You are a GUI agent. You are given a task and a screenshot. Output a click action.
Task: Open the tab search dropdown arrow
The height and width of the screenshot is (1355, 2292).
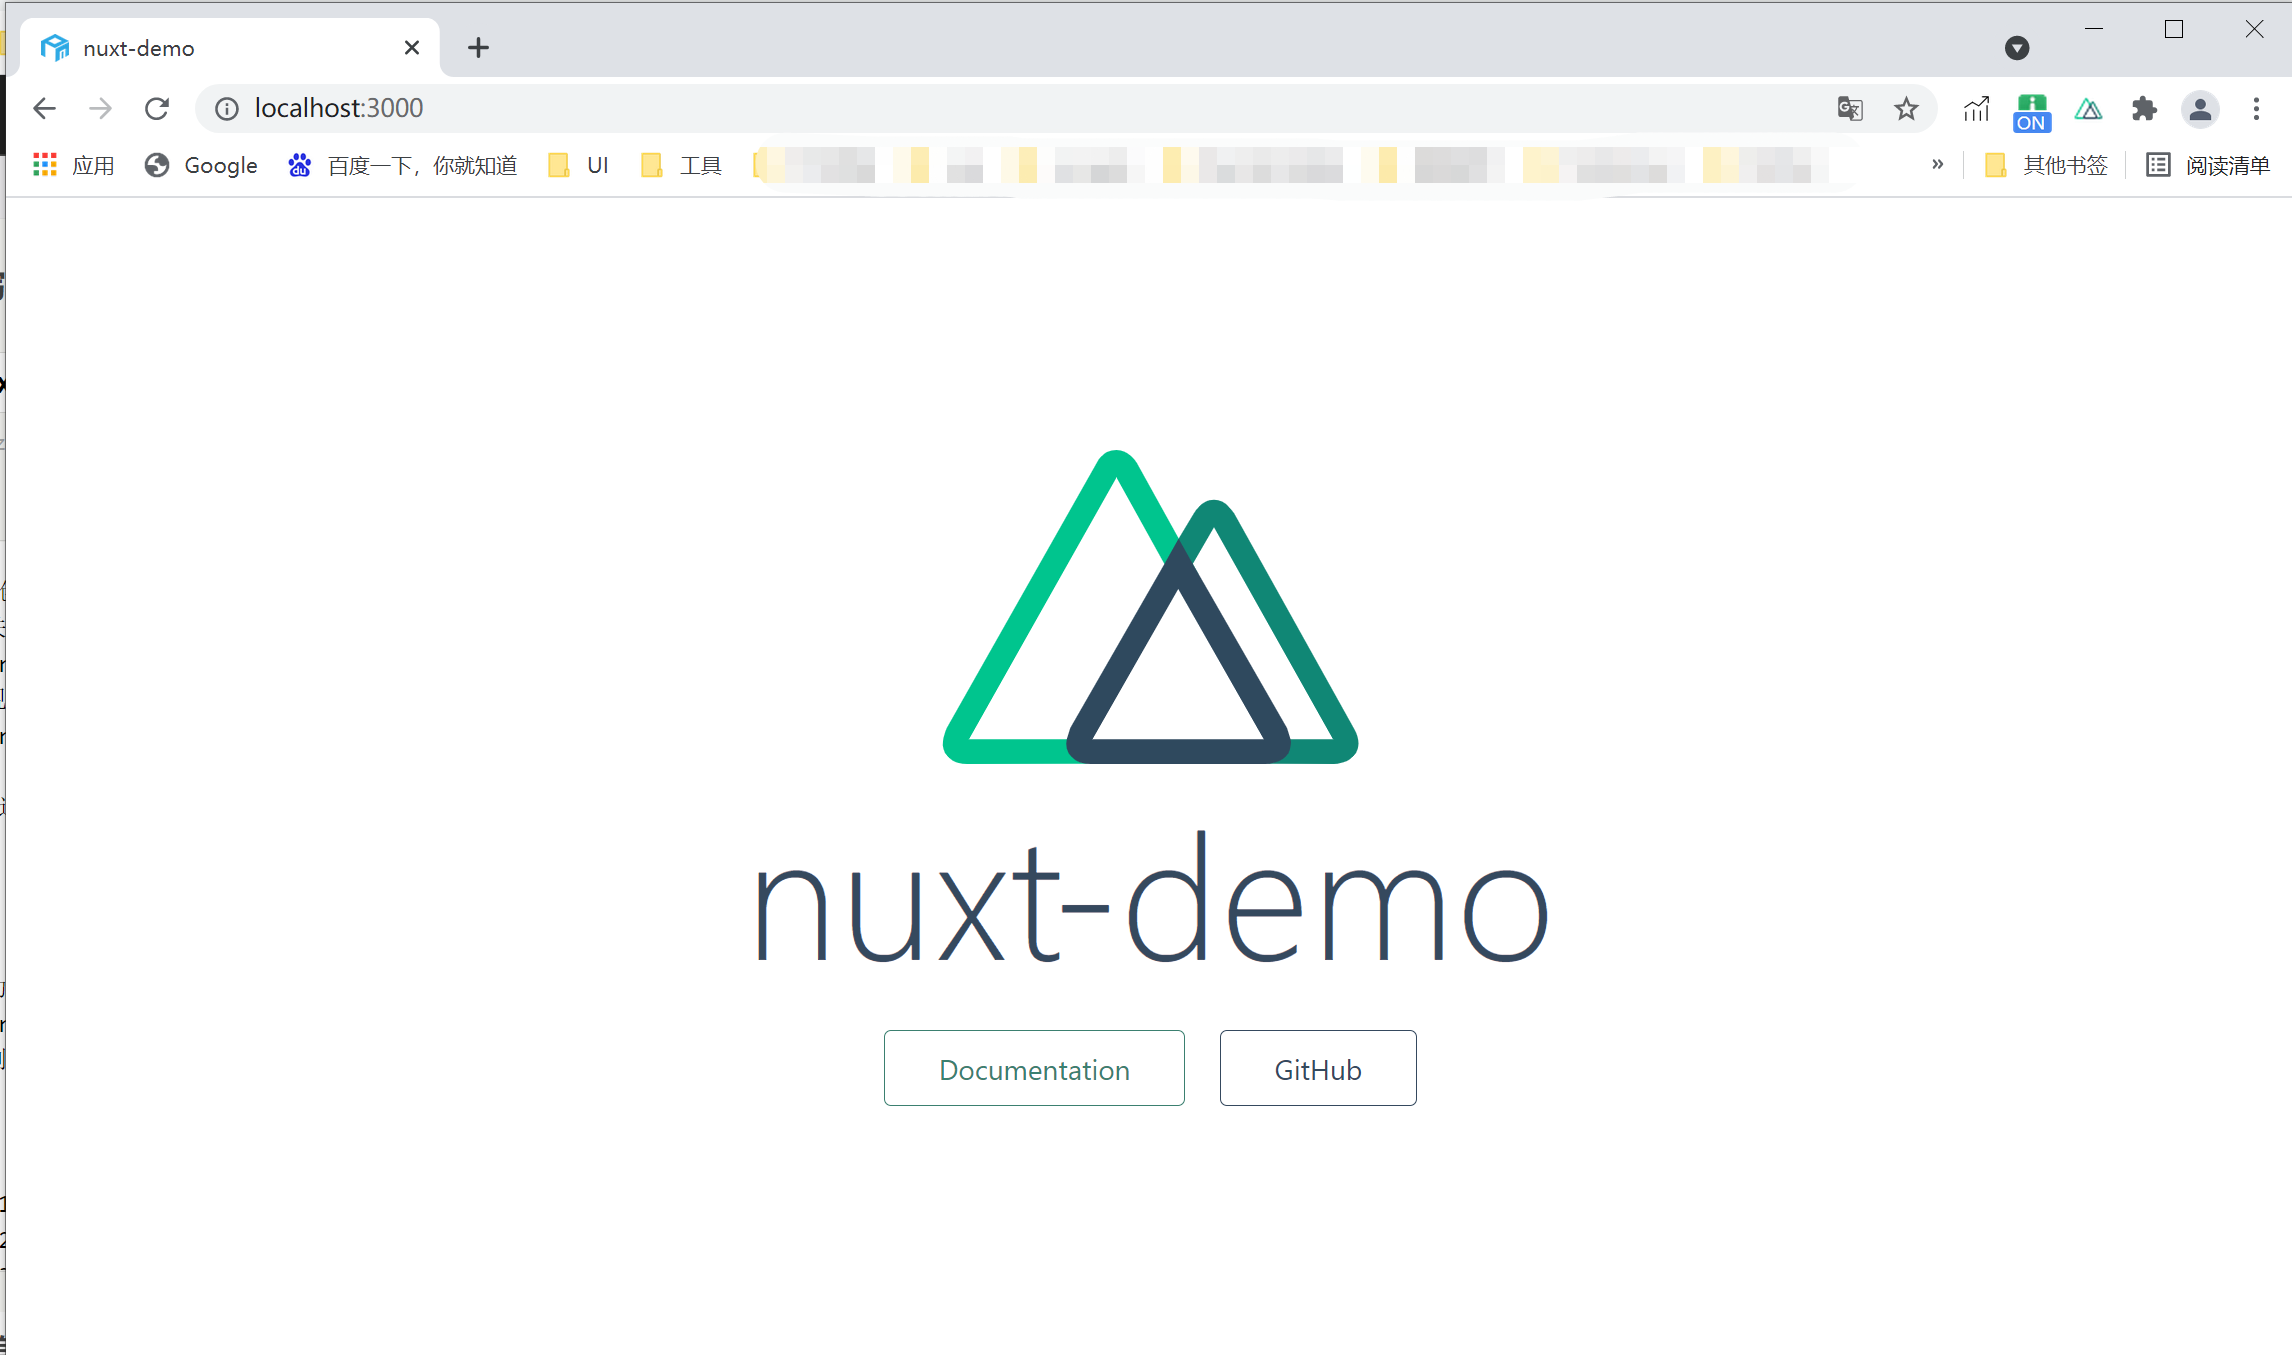click(x=2017, y=48)
